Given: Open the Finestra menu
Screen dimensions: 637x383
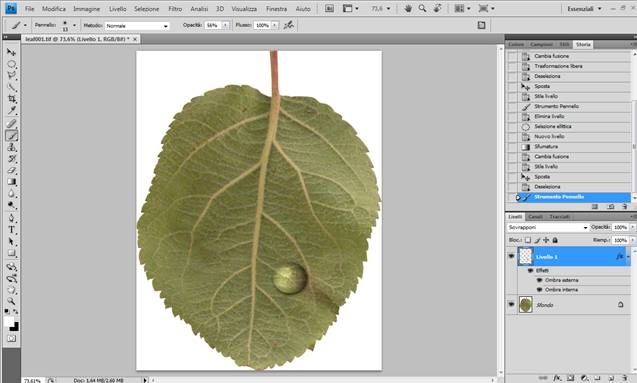Looking at the screenshot, I should coord(276,9).
